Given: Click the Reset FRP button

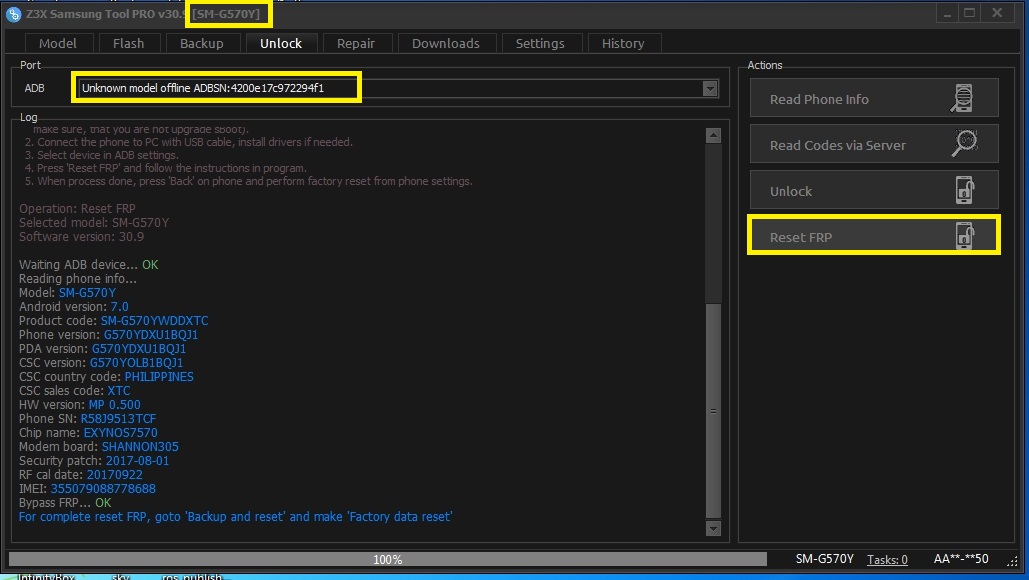Looking at the screenshot, I should click(x=874, y=236).
